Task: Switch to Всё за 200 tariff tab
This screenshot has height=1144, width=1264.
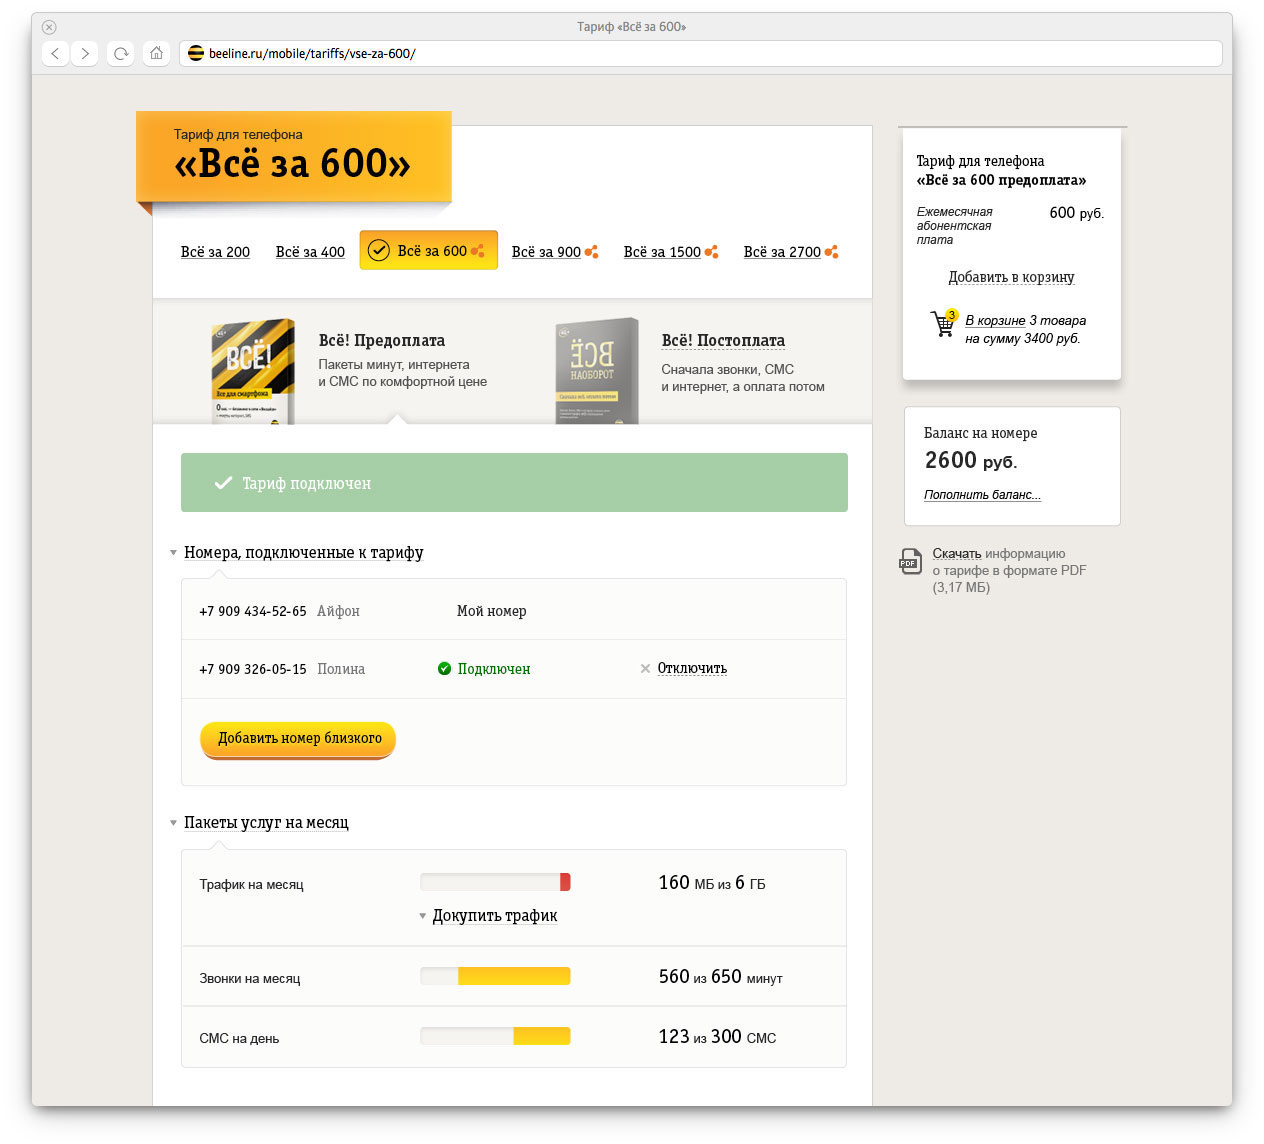Action: click(215, 252)
